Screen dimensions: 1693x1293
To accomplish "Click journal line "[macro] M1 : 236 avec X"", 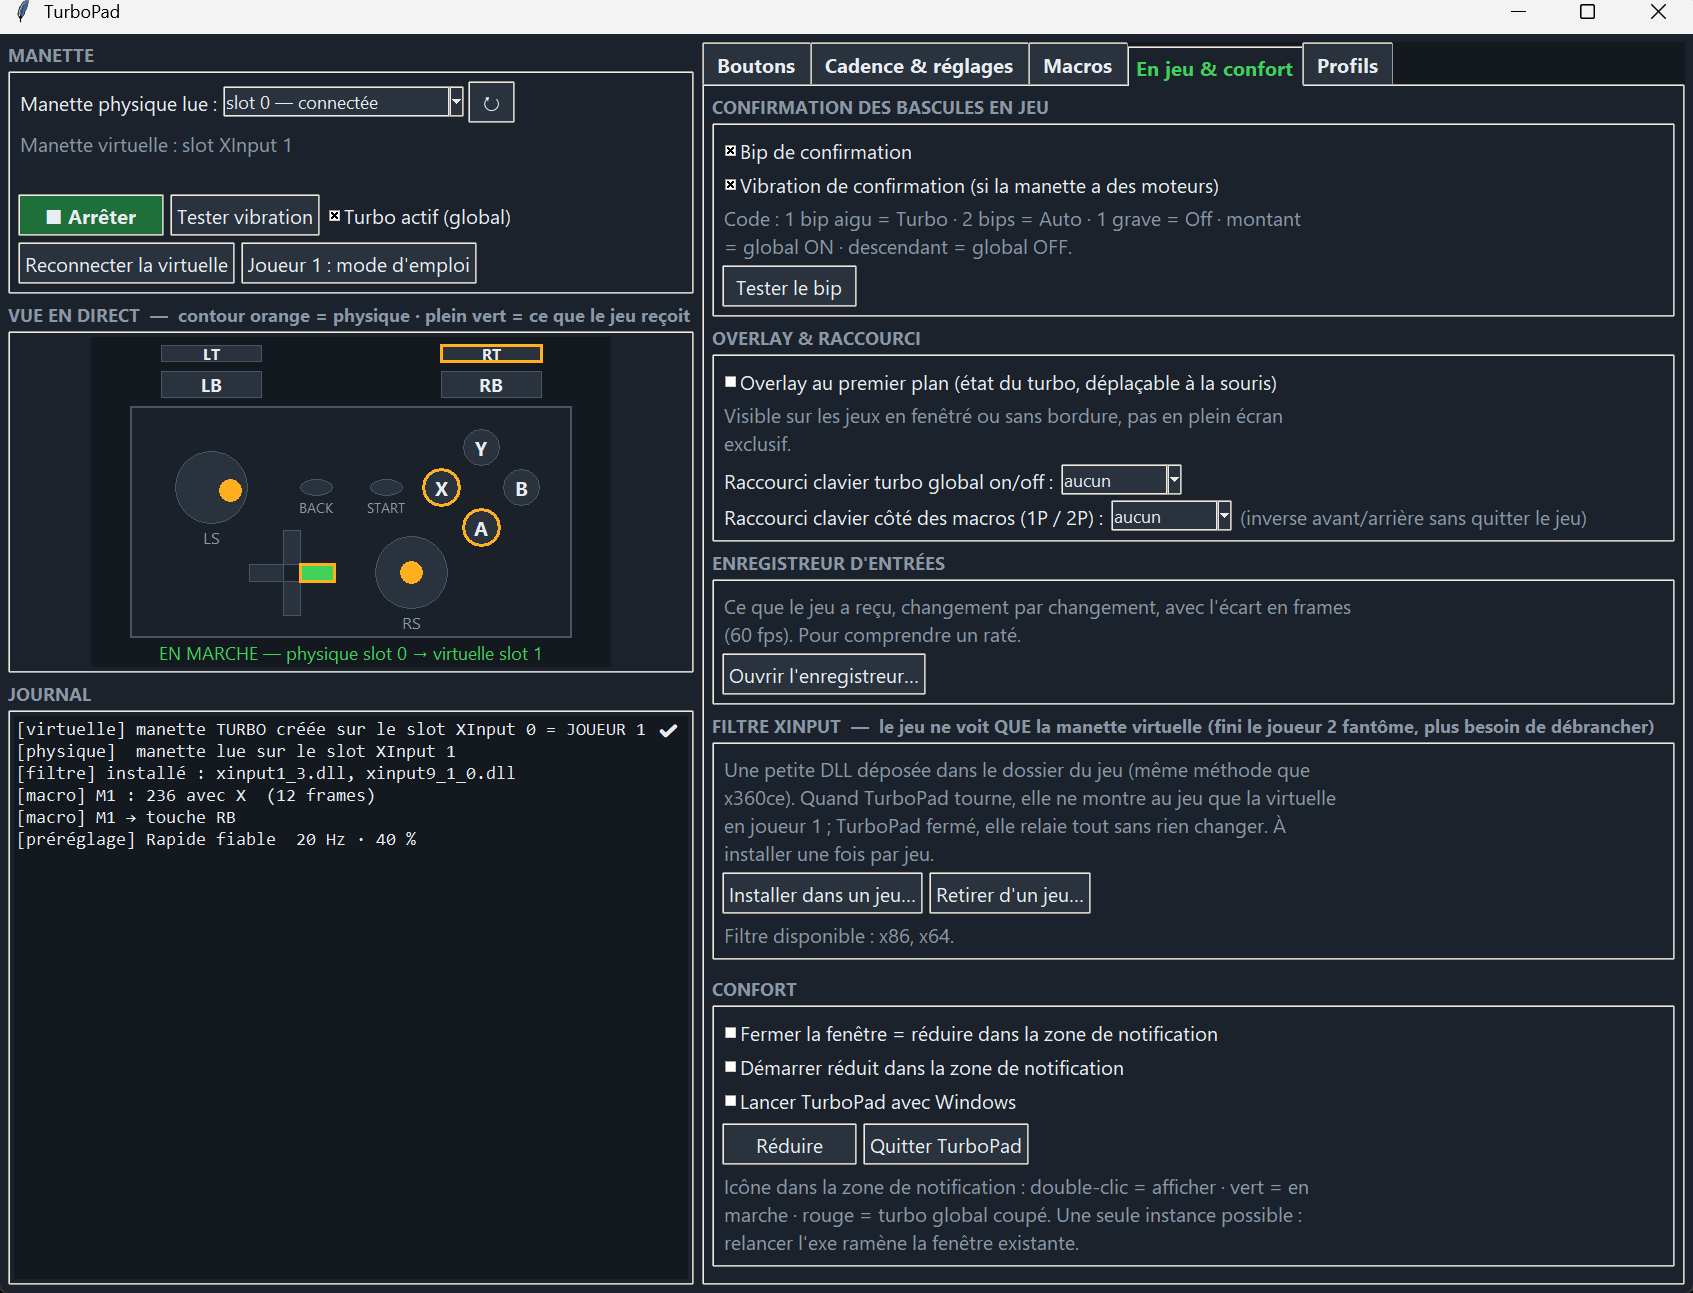I will coord(196,795).
